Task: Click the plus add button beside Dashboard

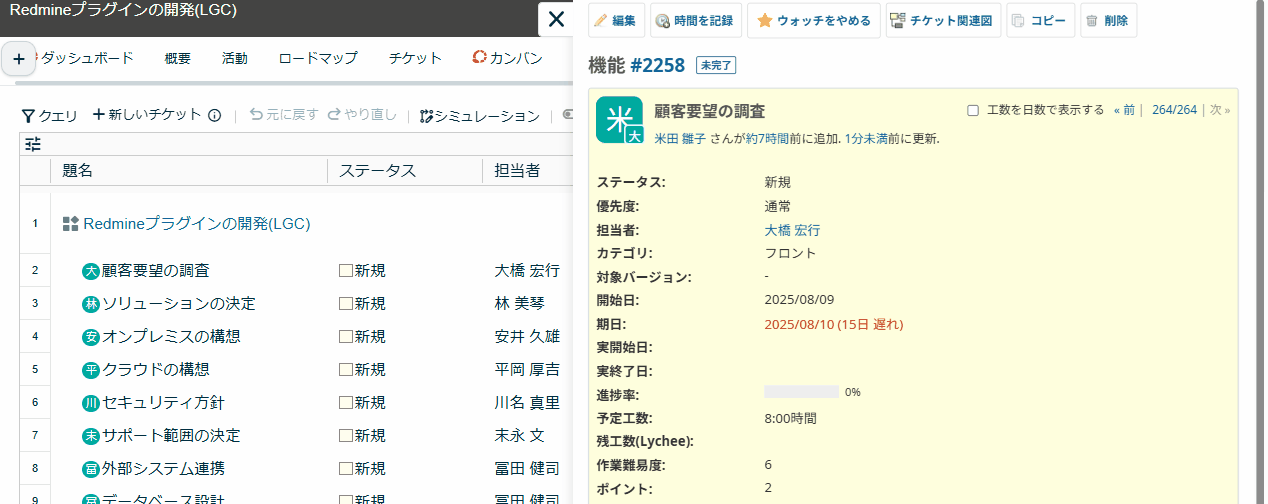Action: coord(18,59)
